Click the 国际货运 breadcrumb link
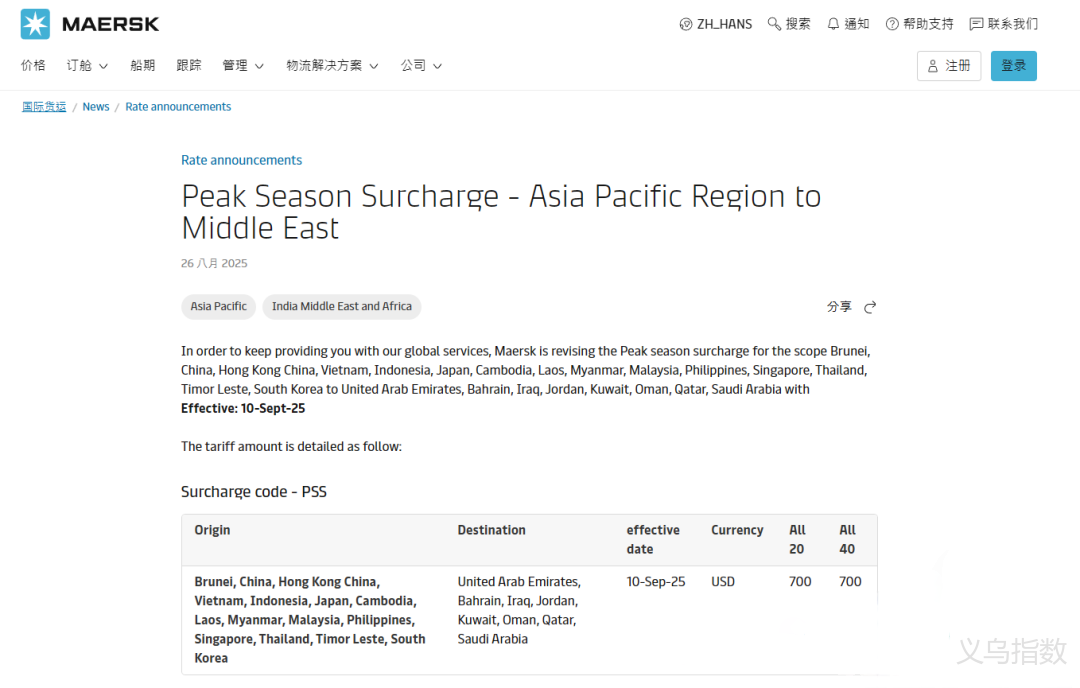The height and width of the screenshot is (688, 1080). tap(44, 107)
